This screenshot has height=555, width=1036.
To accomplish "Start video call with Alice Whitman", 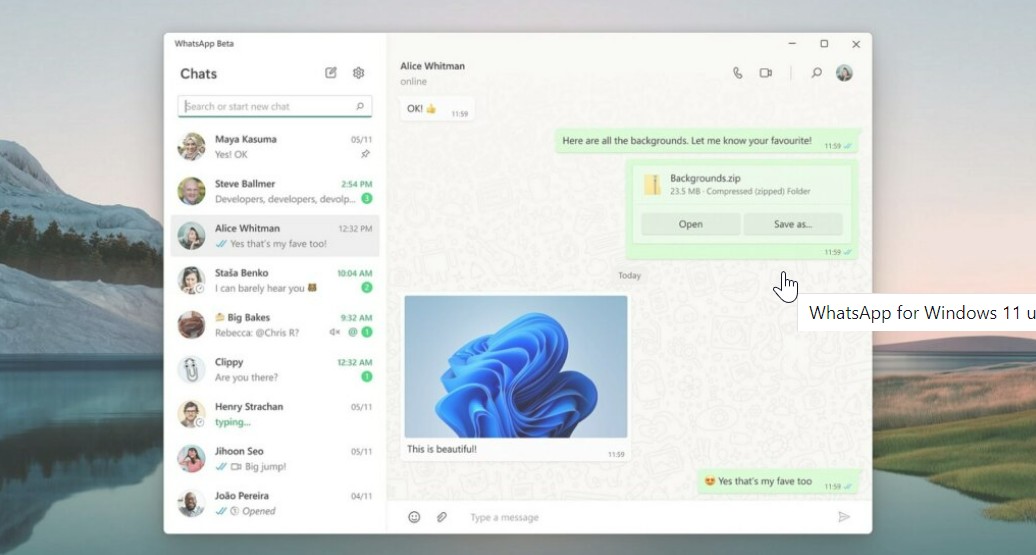I will pyautogui.click(x=766, y=73).
